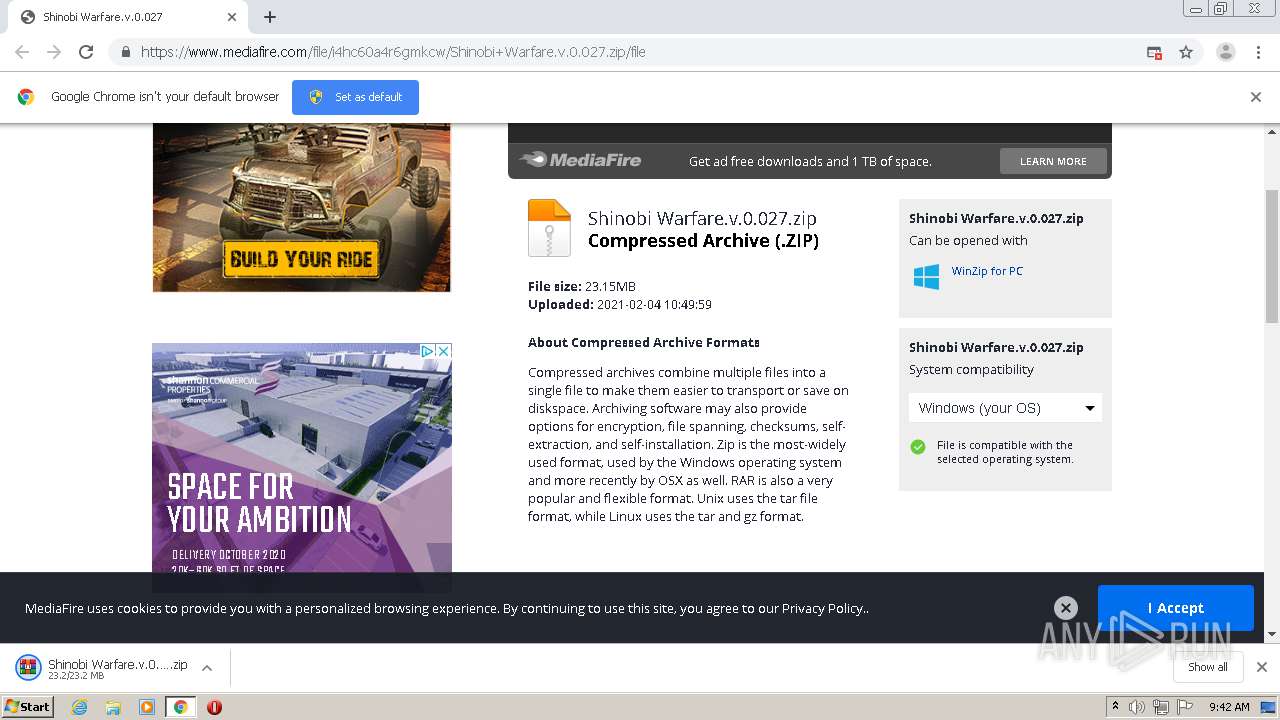Viewport: 1280px width, 720px height.
Task: Expand hidden system tray icons
Action: point(1116,706)
